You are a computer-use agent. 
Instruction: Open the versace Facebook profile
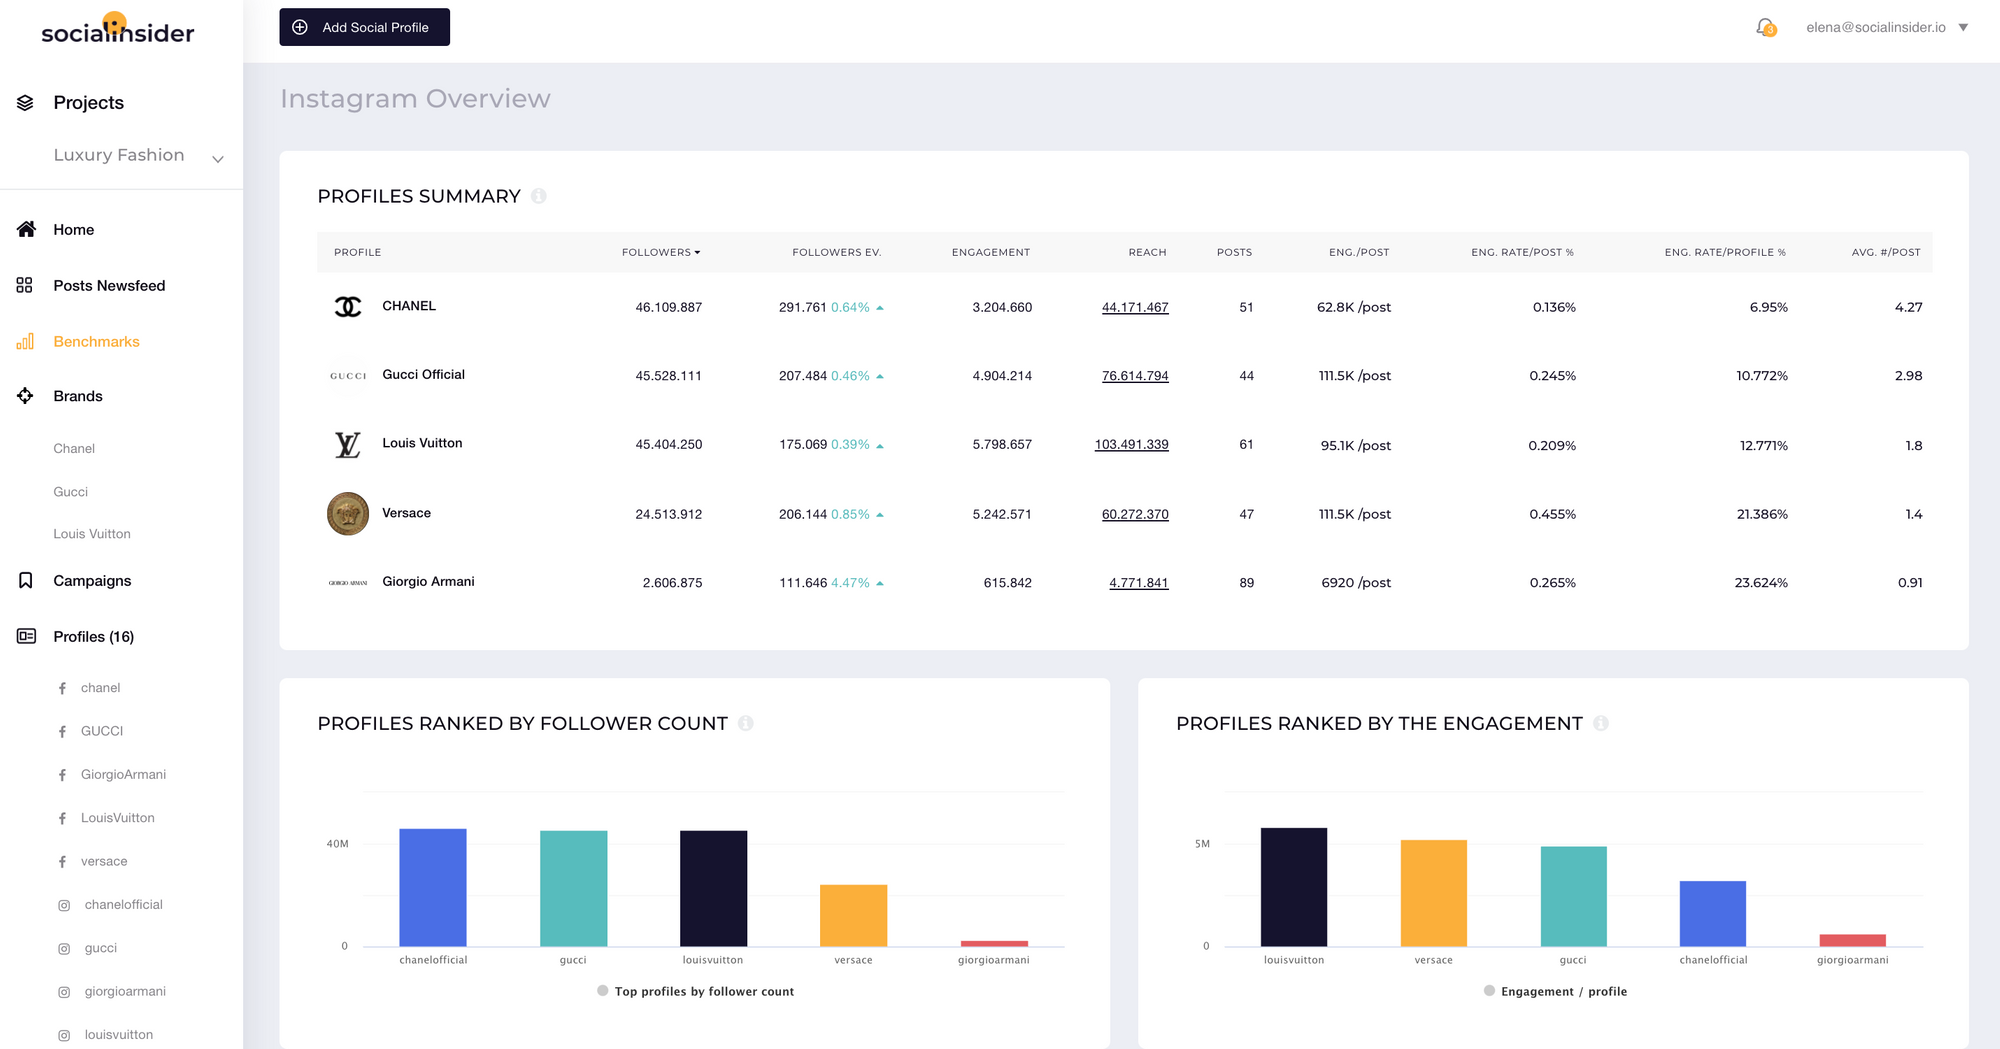coord(104,861)
